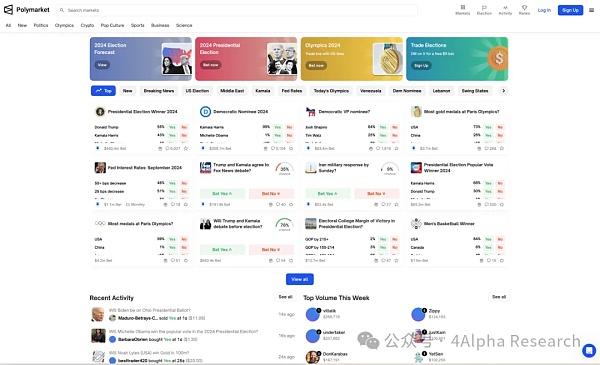Open 'Electoral College Margin of Victory' market title
The width and height of the screenshot is (600, 365).
coord(357,223)
